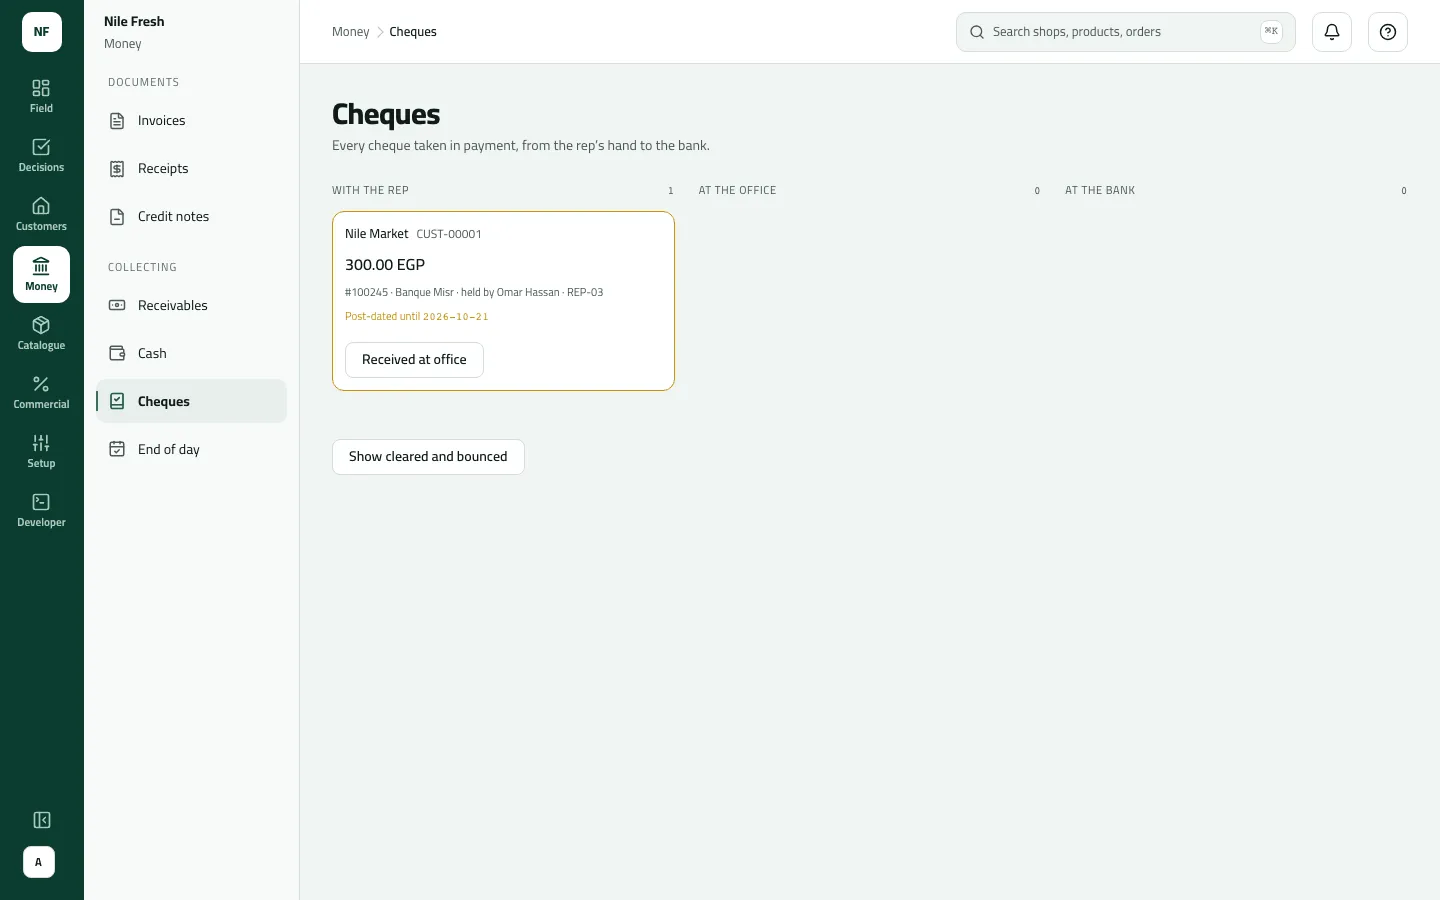This screenshot has height=900, width=1440.
Task: Open Invoices documents page
Action: (x=191, y=121)
